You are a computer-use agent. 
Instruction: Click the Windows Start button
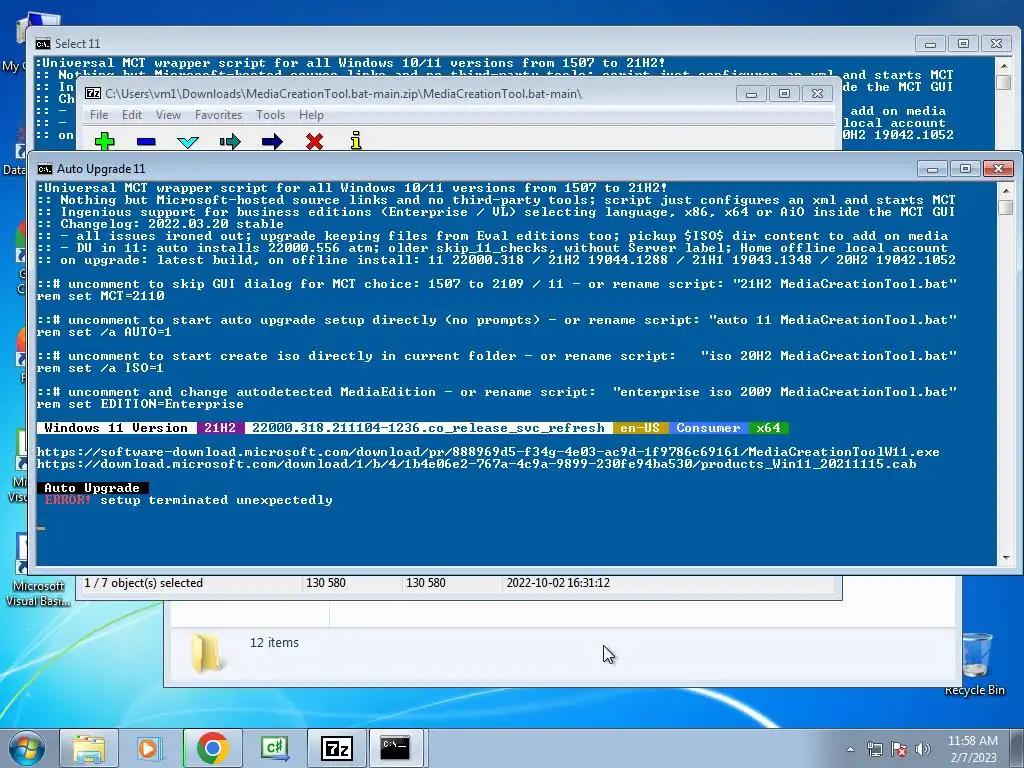click(x=26, y=748)
